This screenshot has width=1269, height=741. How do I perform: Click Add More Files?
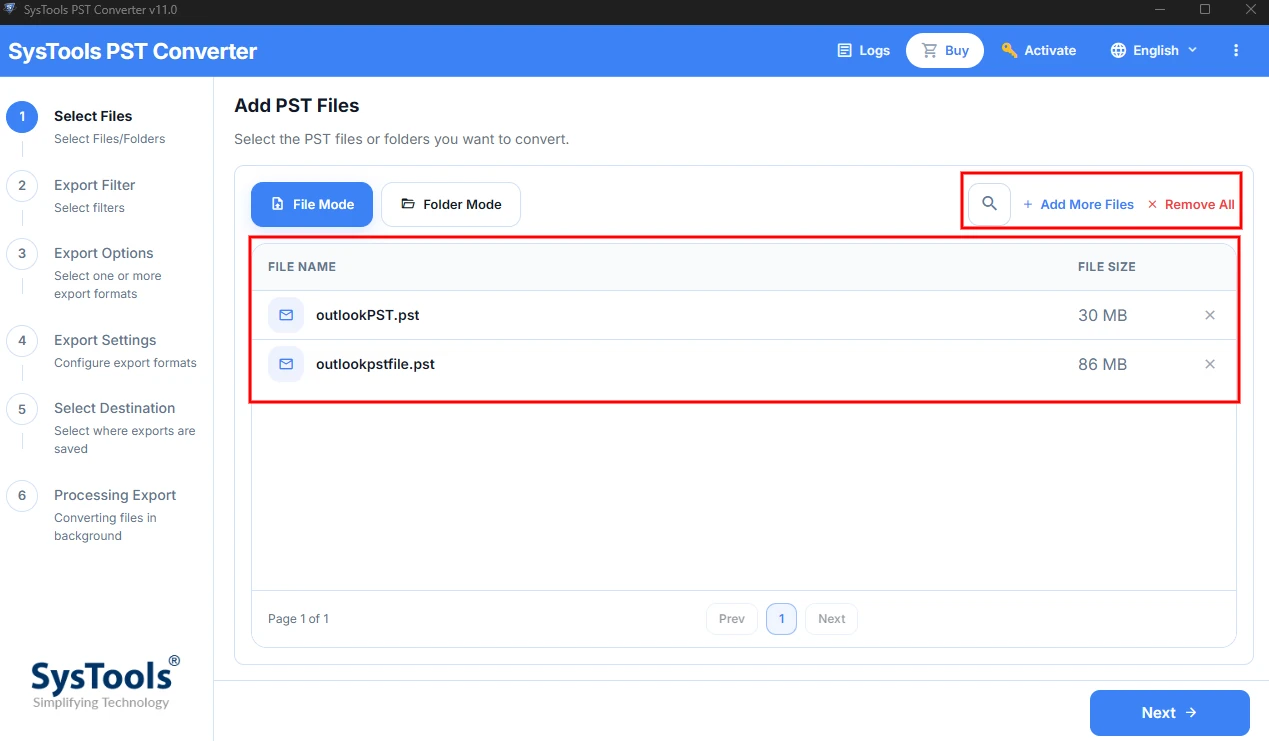click(1078, 204)
